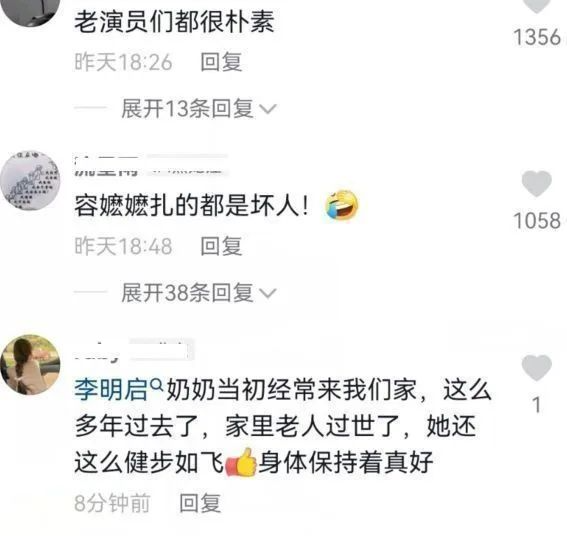
Task: Click chevron next to 展开38条回复
Action: [269, 293]
